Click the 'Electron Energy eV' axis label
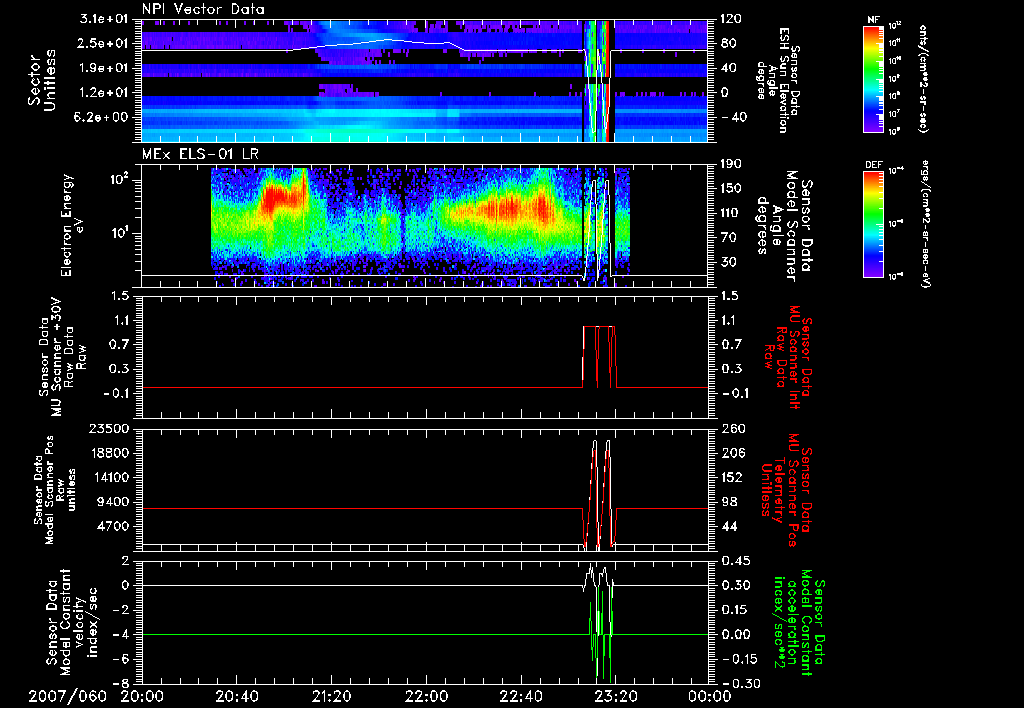The image size is (1024, 708). 72,225
